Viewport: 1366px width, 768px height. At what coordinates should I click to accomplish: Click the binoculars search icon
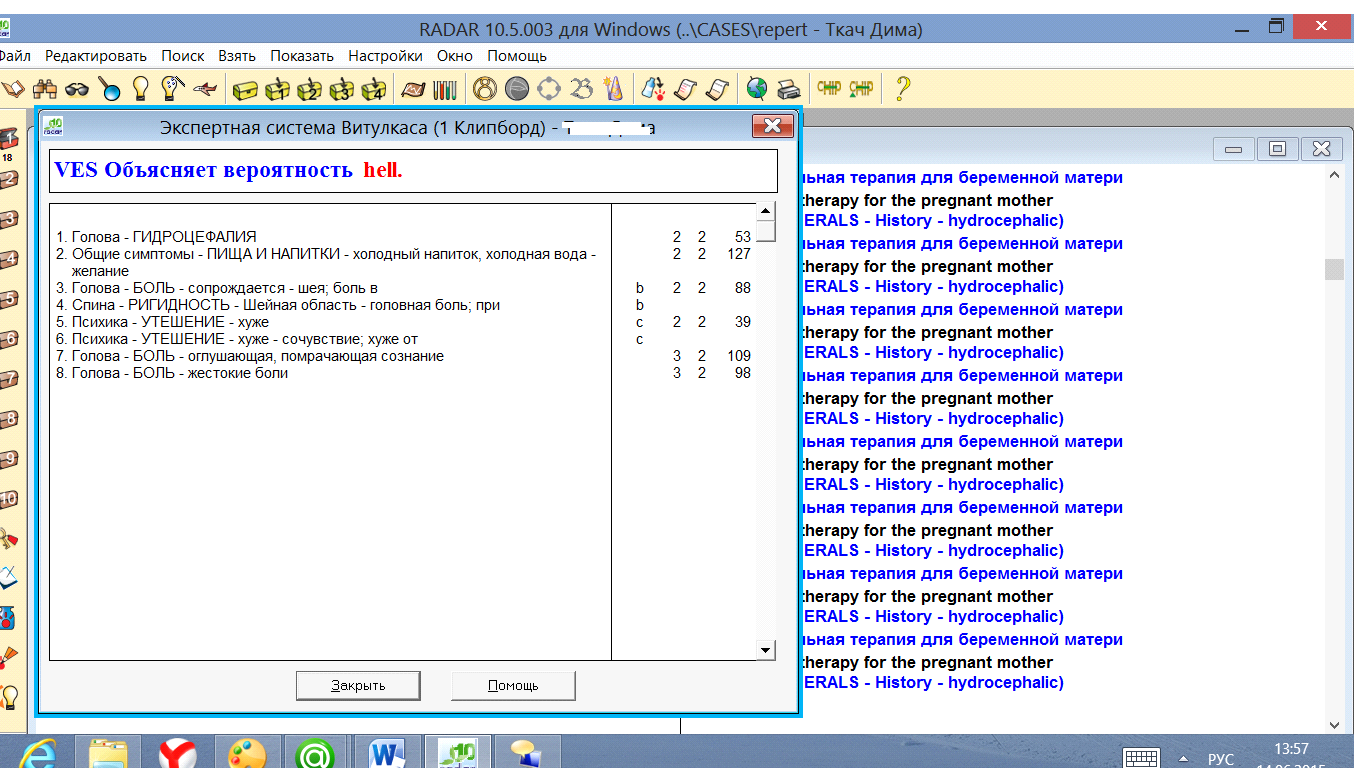click(x=45, y=89)
